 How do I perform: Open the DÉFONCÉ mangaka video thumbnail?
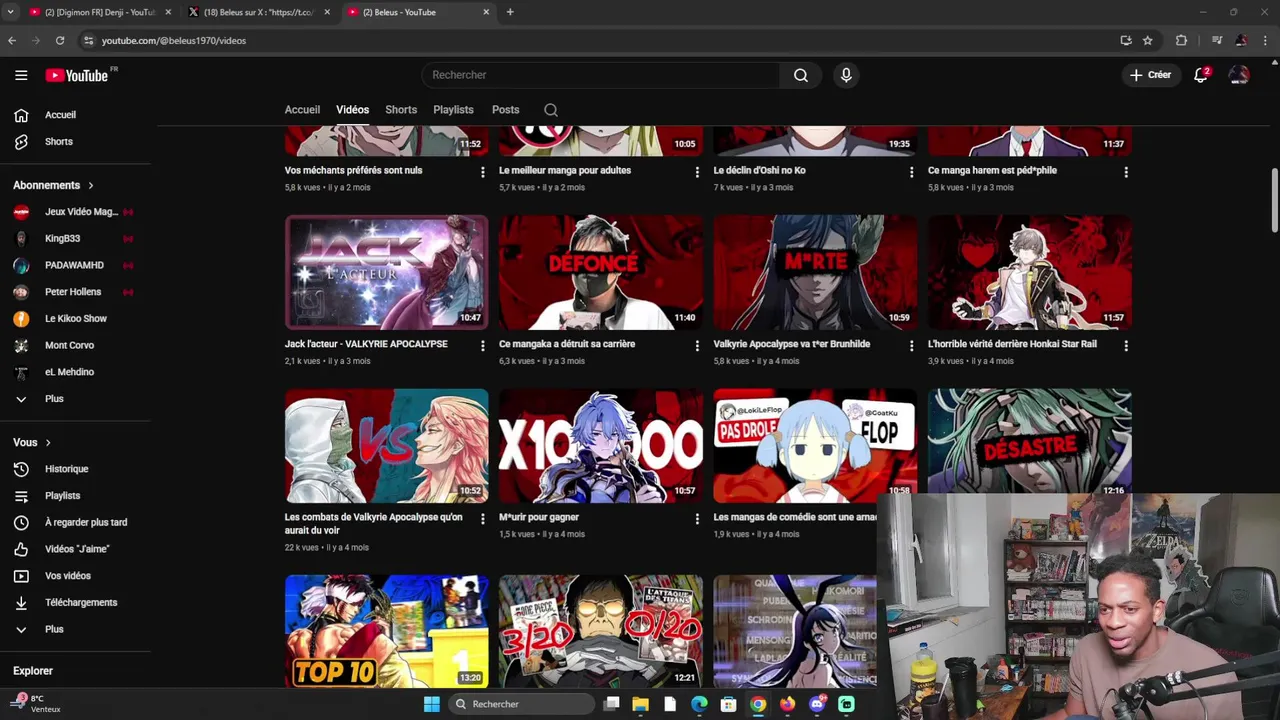click(601, 272)
